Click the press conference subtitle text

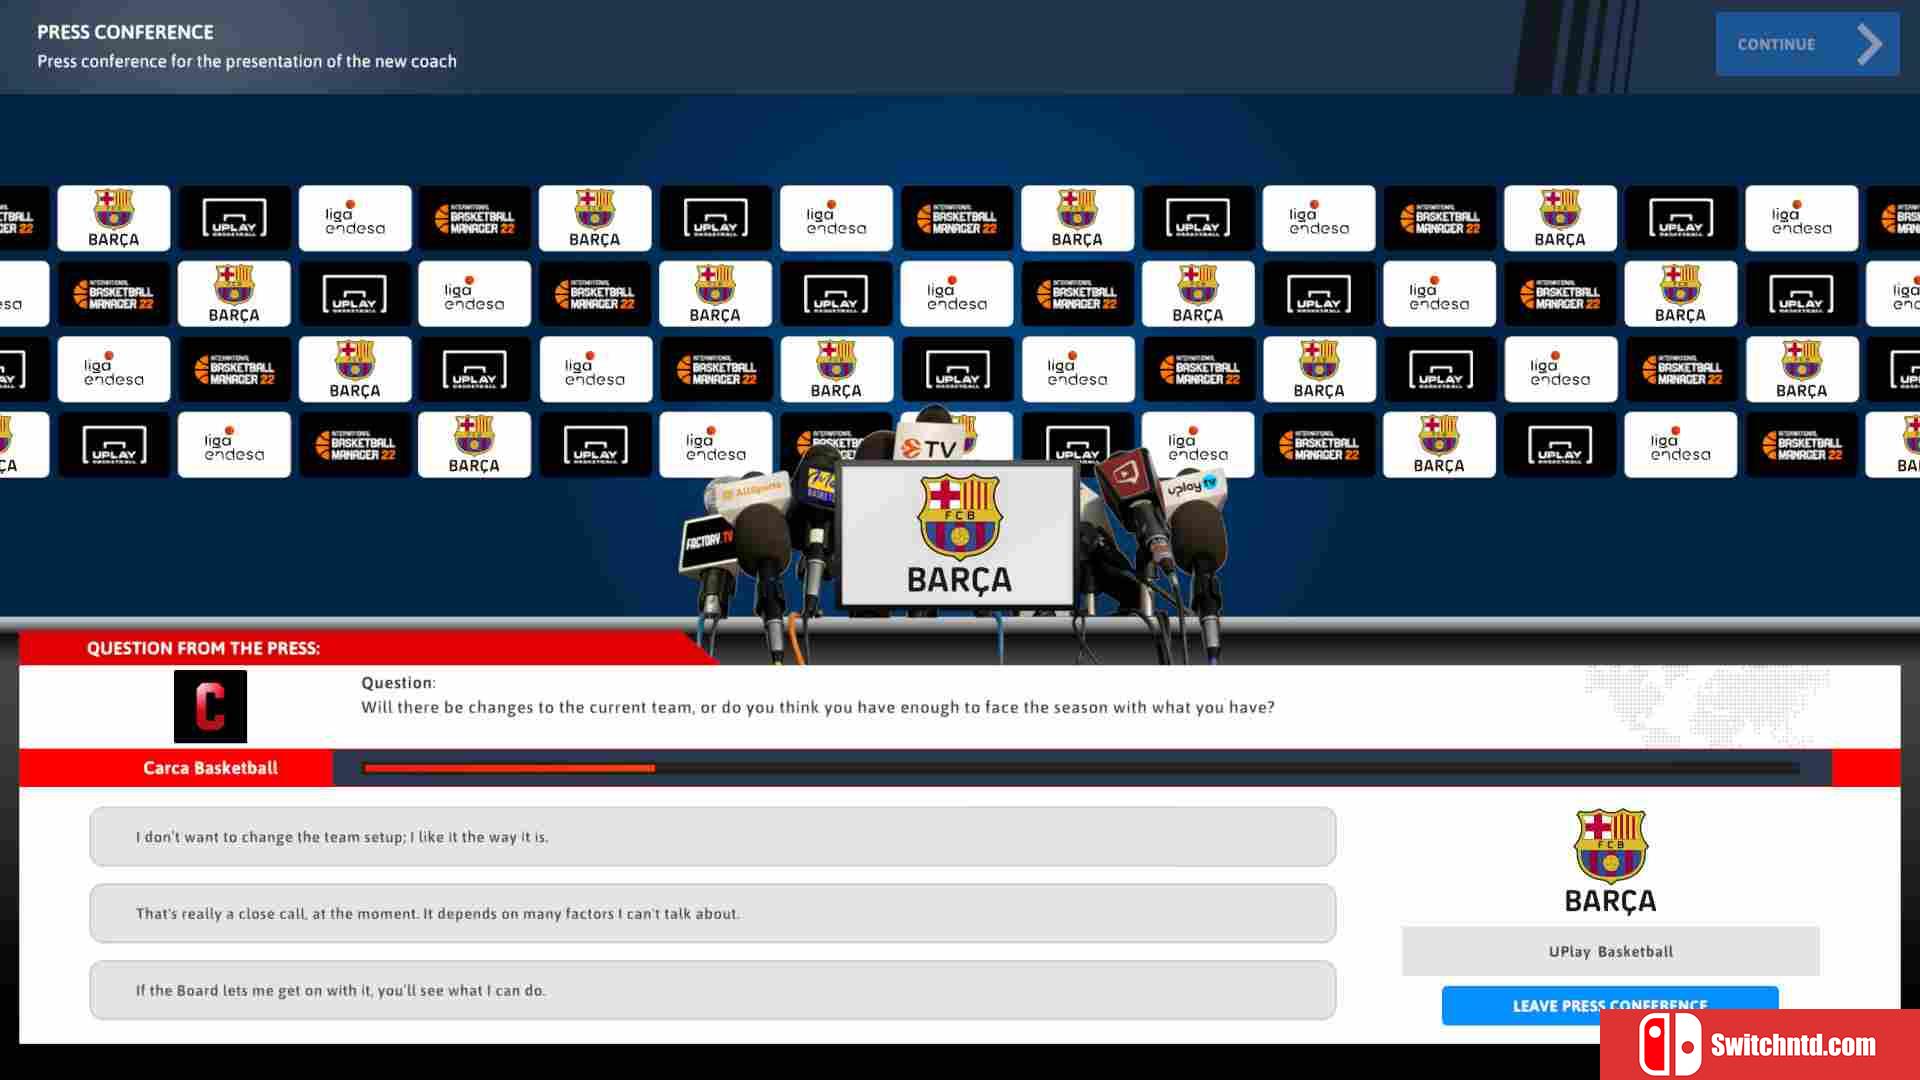click(x=247, y=61)
